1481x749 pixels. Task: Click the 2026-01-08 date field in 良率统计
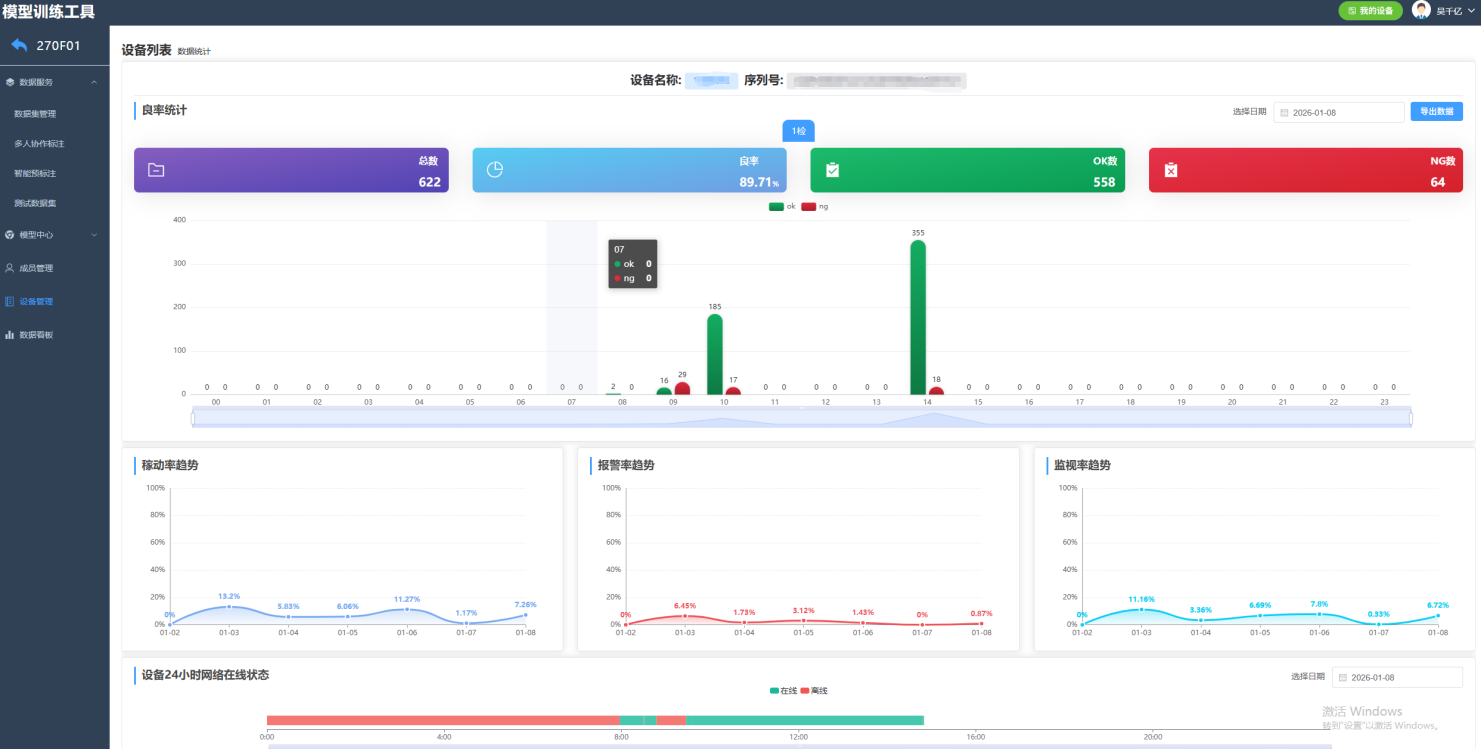point(1345,113)
